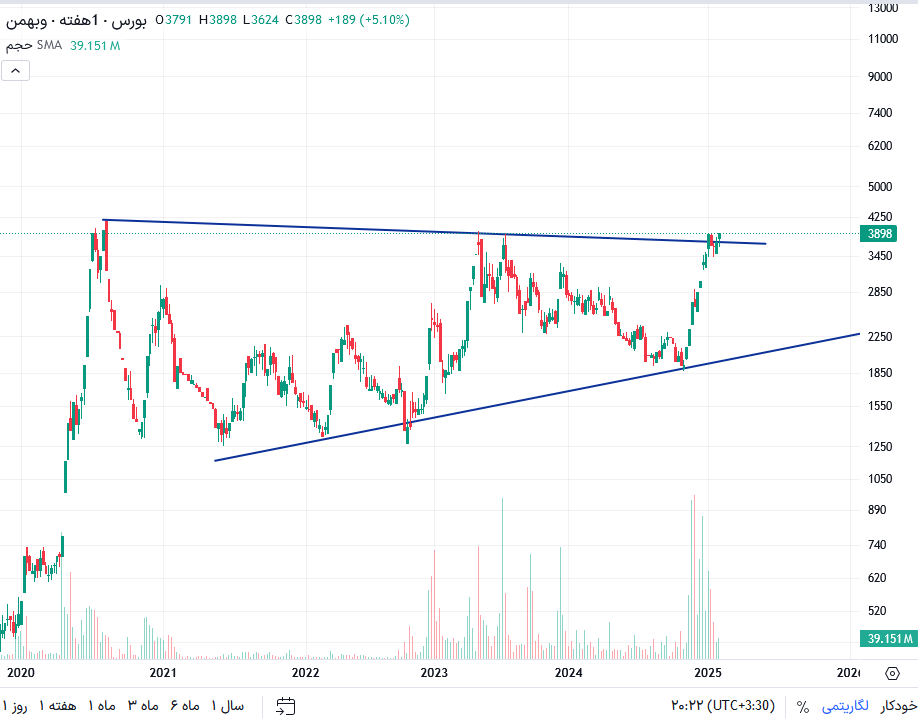
Task: Click the 2250 price axis label
Action: pos(880,337)
